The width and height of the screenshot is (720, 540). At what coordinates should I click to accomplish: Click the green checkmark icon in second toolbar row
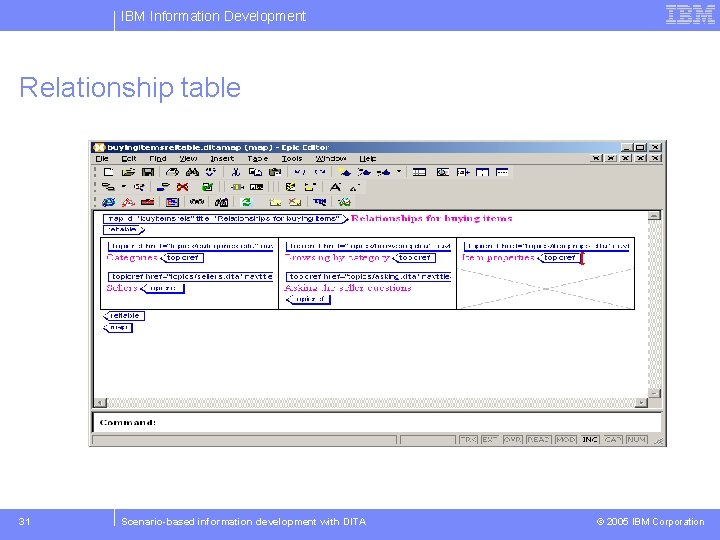tap(207, 187)
